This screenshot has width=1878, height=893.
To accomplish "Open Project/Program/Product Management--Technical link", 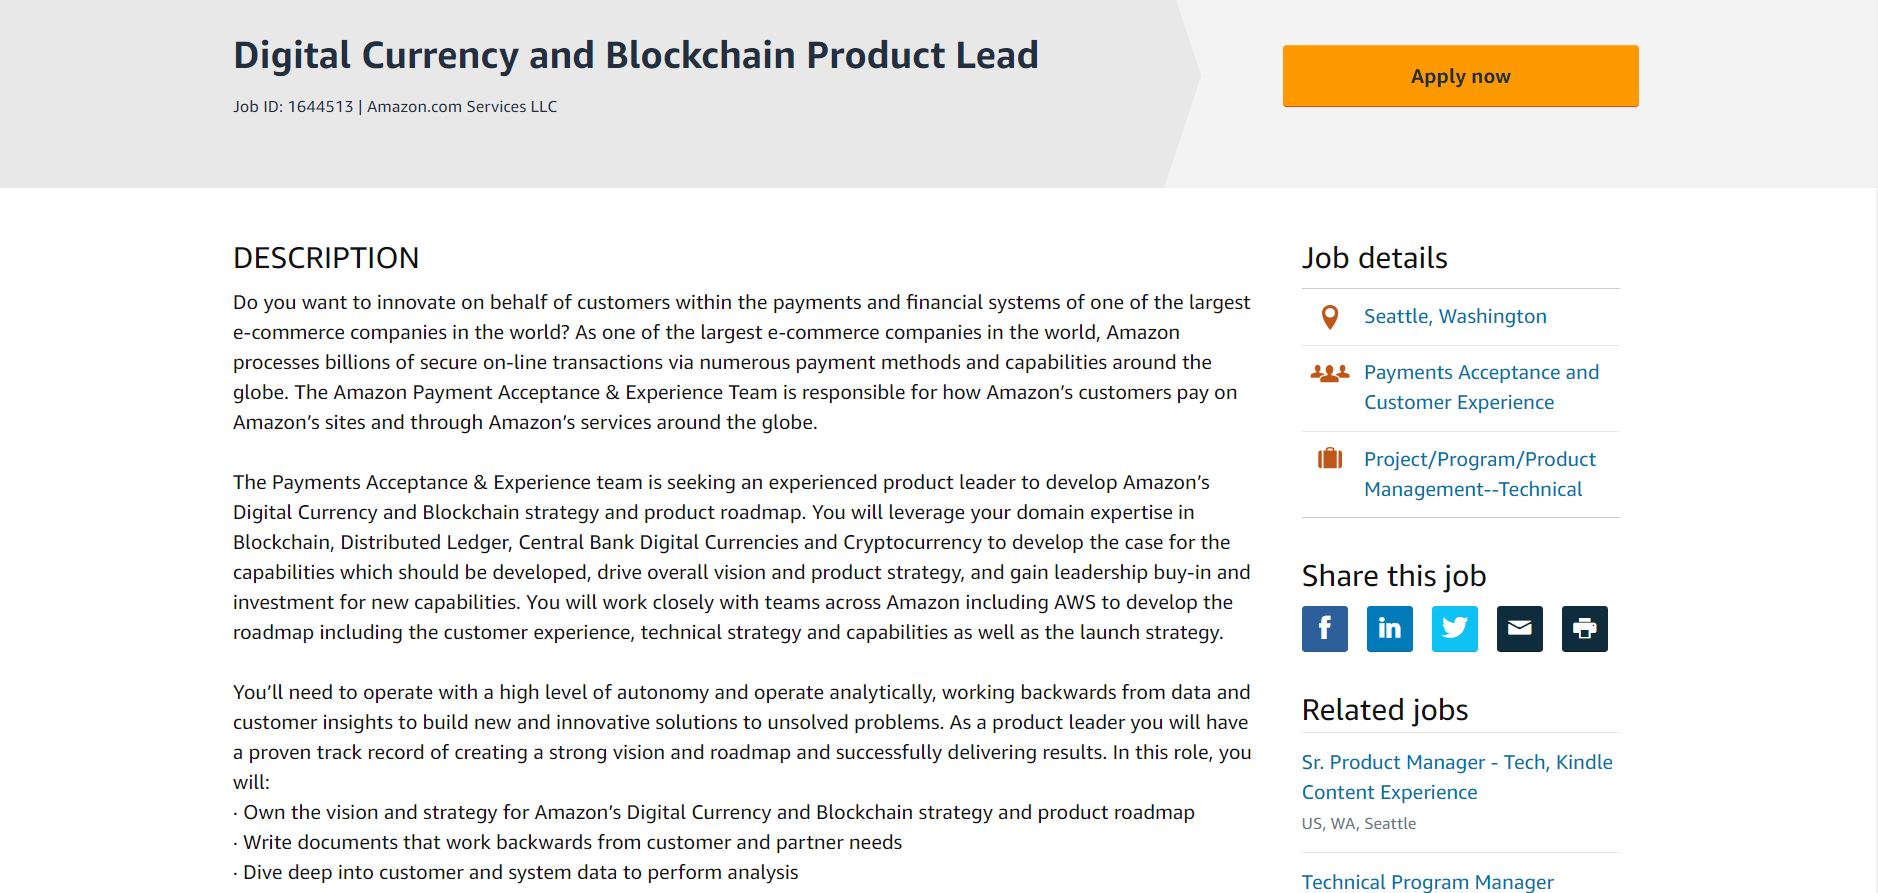I will click(x=1479, y=474).
